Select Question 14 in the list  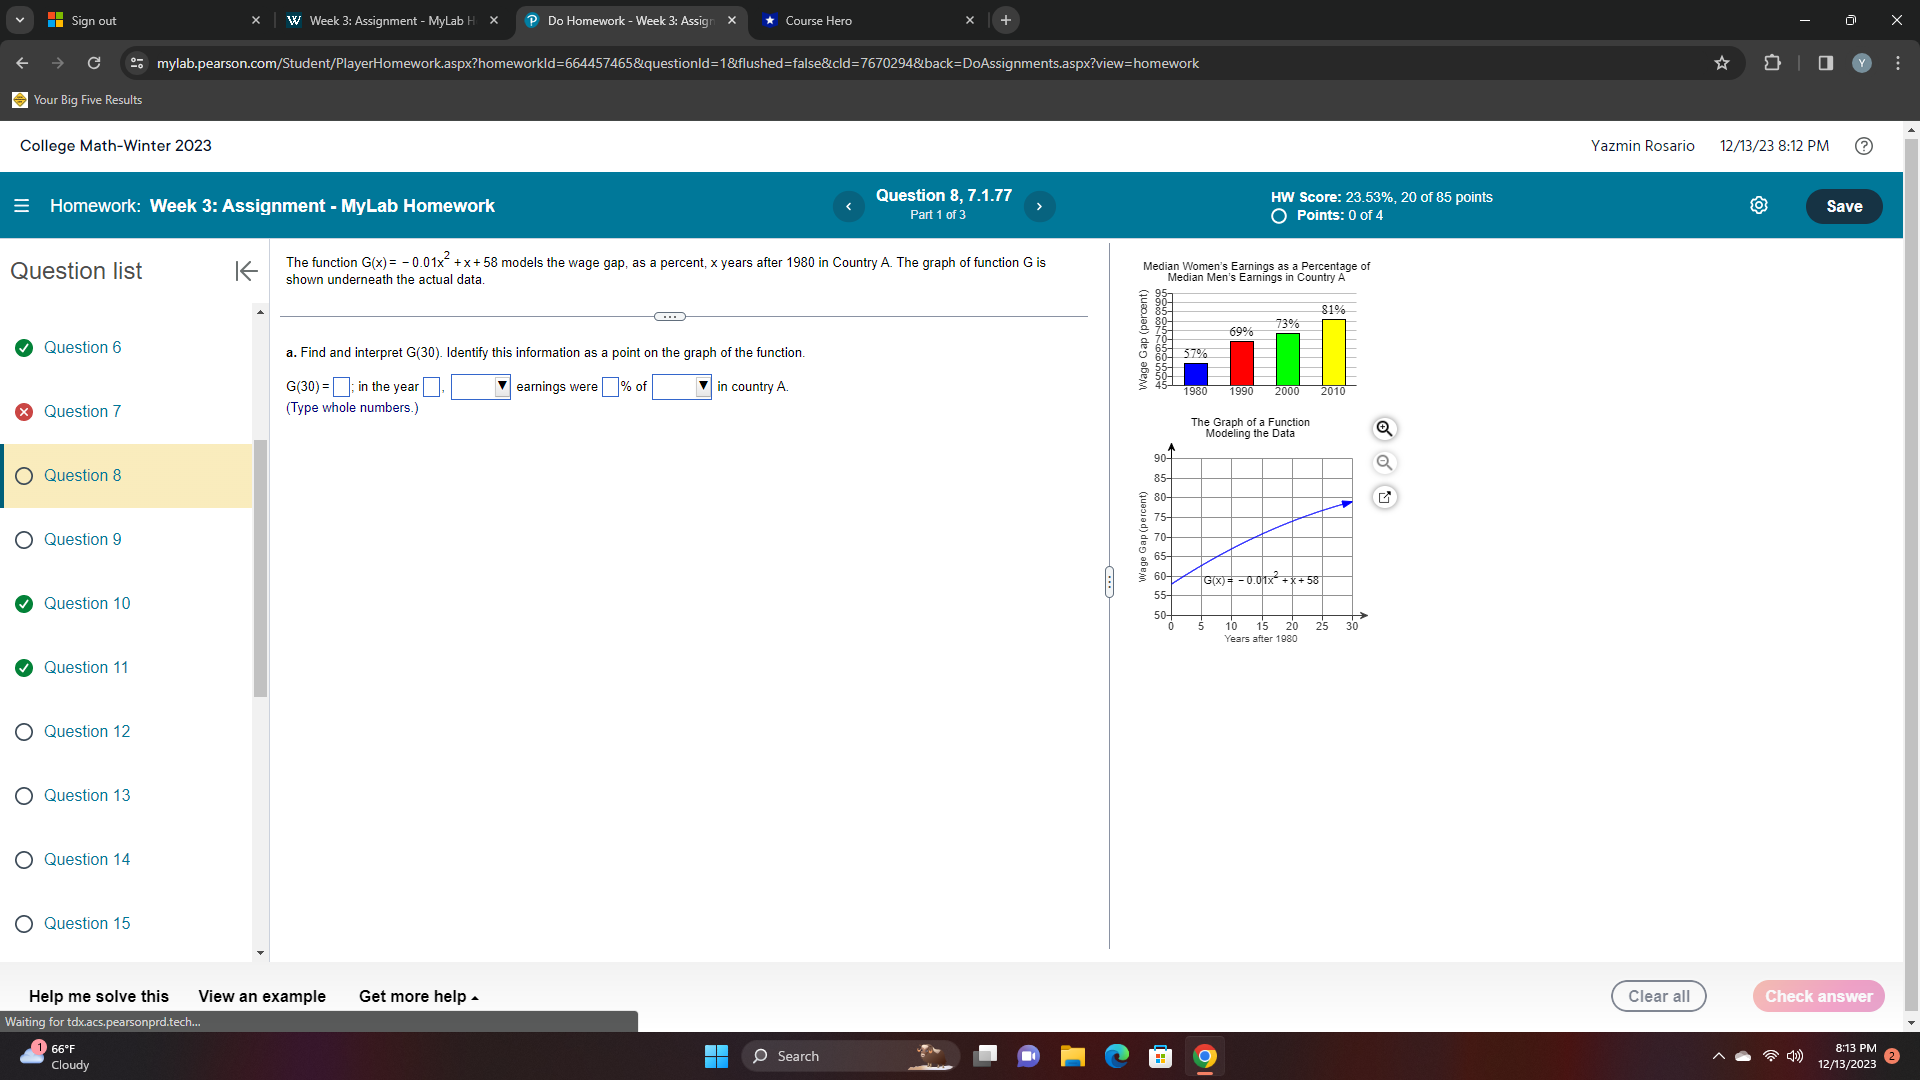(86, 860)
